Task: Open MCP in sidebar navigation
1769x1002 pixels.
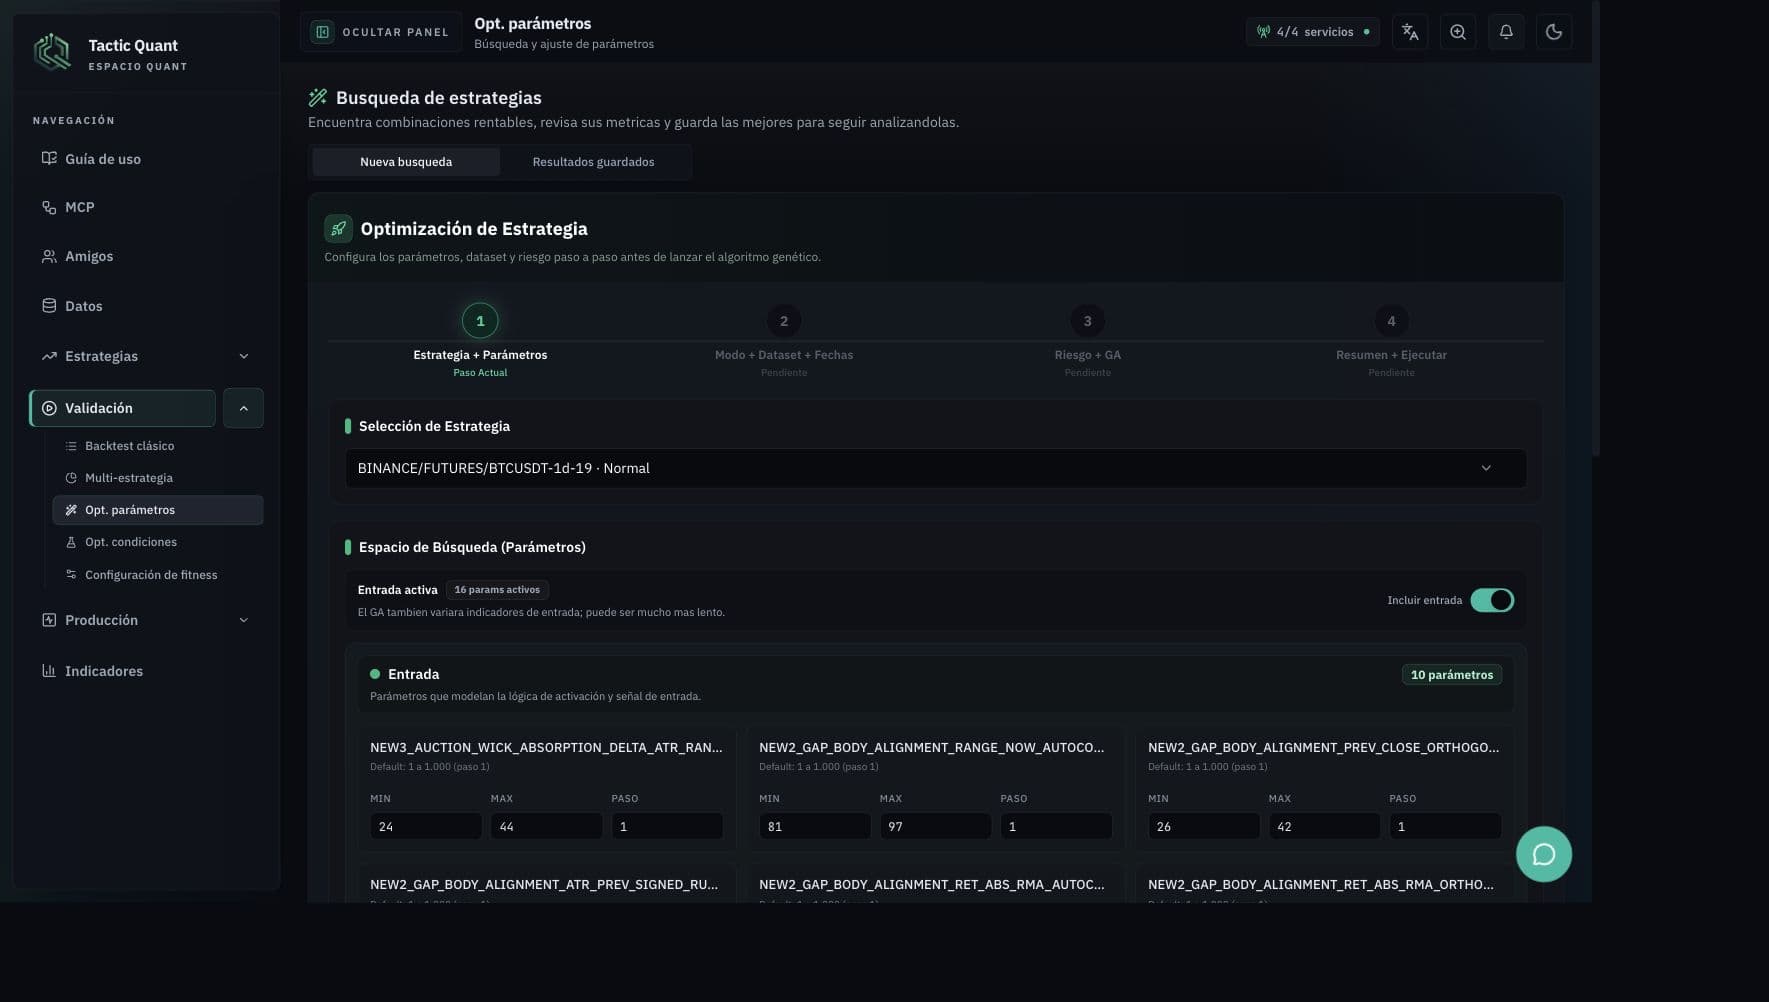Action: coord(146,207)
